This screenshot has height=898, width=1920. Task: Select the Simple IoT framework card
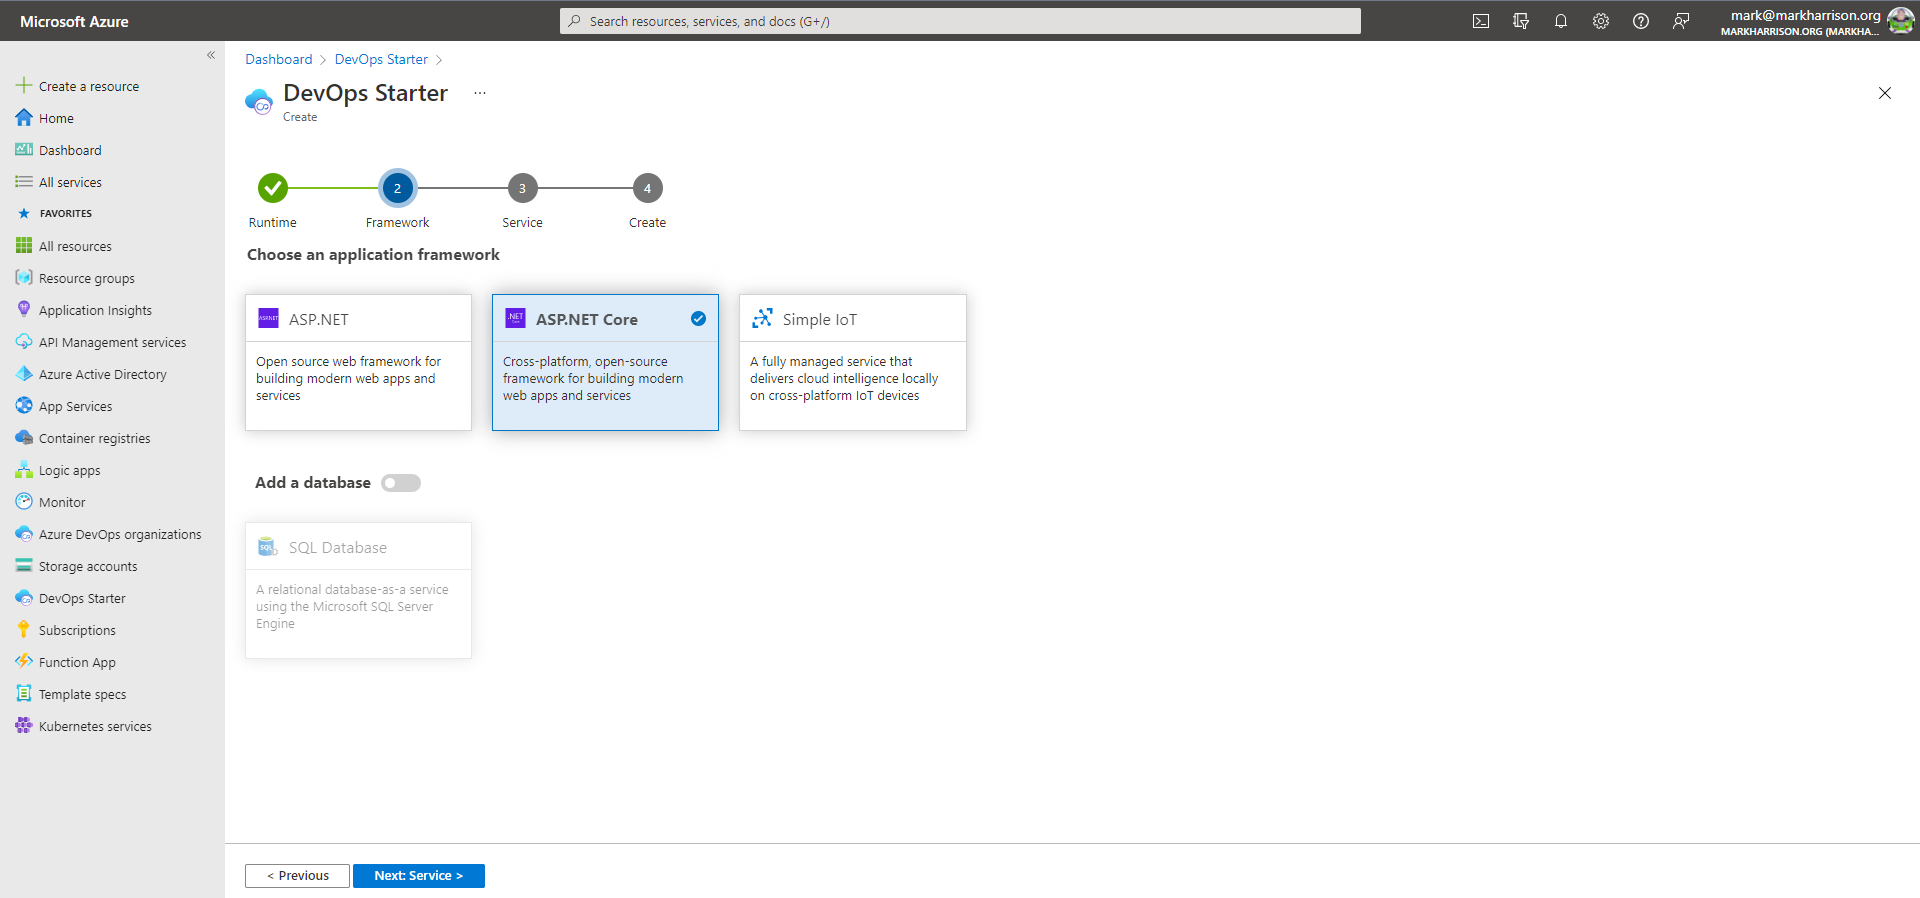coord(852,362)
